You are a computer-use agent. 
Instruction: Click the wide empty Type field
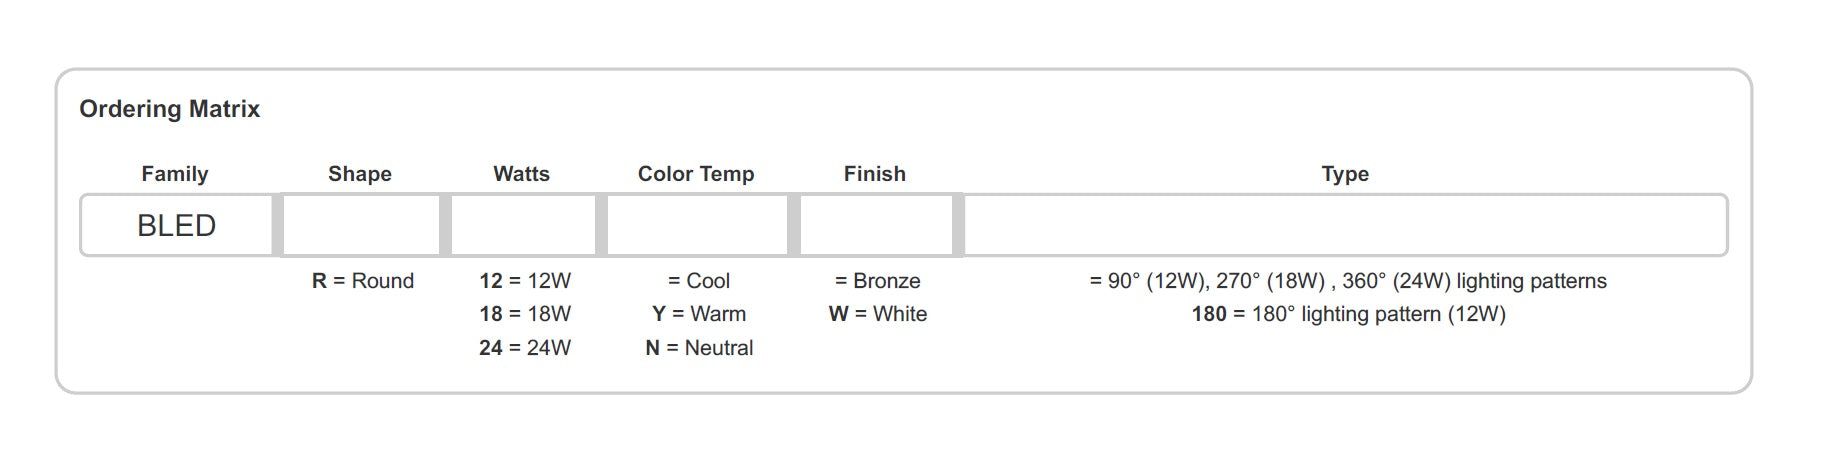tap(1345, 226)
